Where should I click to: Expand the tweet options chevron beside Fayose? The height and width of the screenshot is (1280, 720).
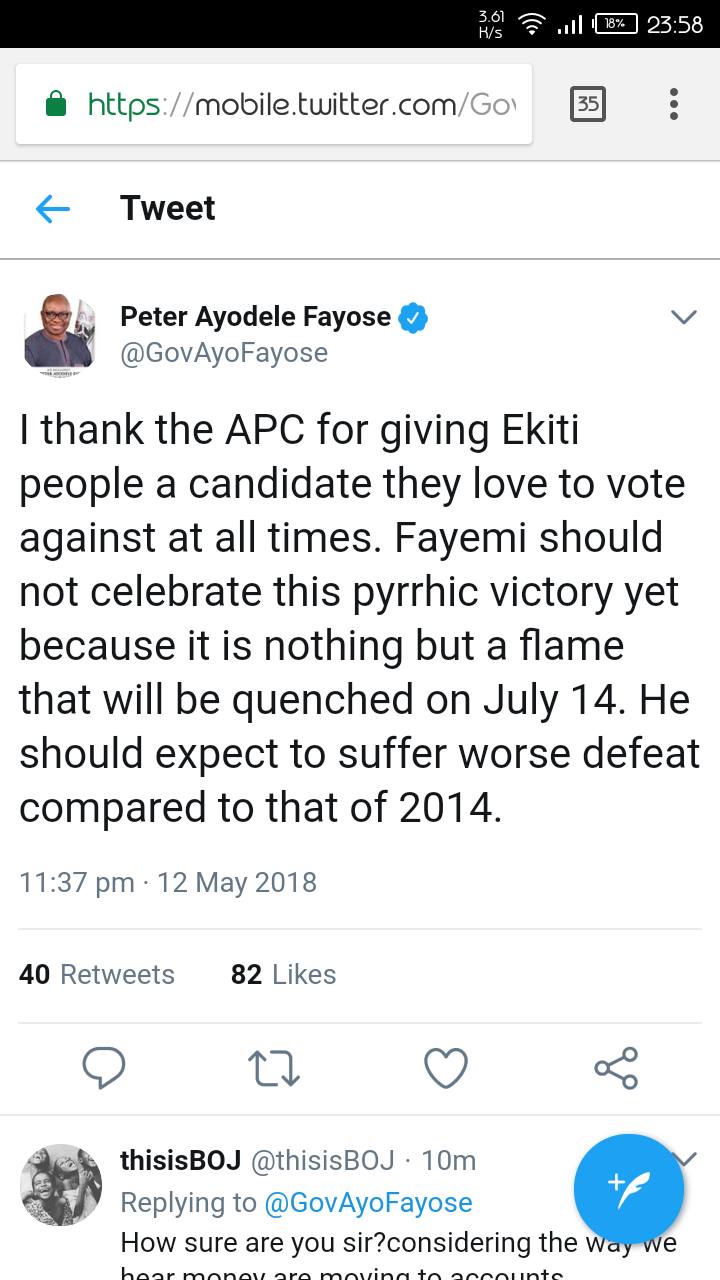[683, 318]
